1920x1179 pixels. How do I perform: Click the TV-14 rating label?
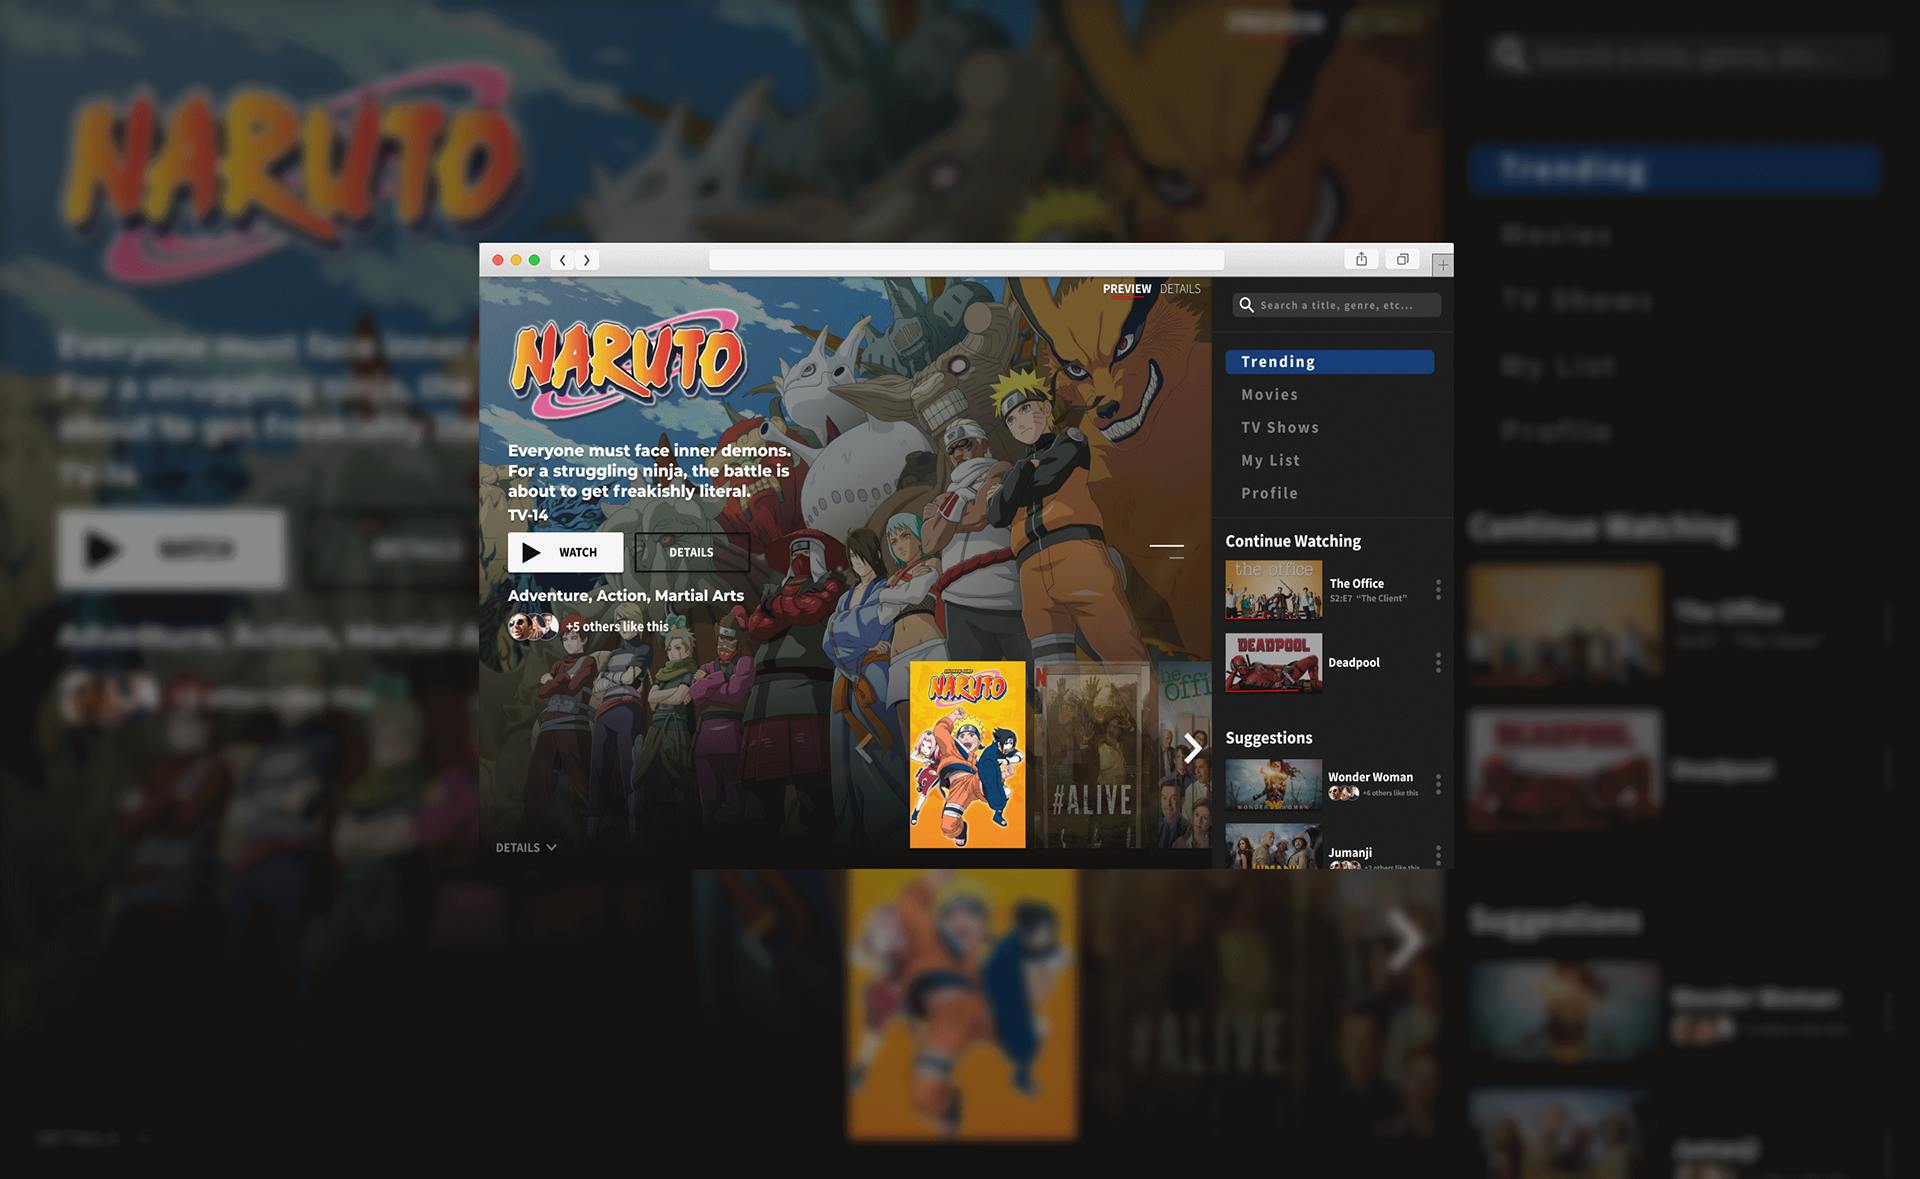528,516
